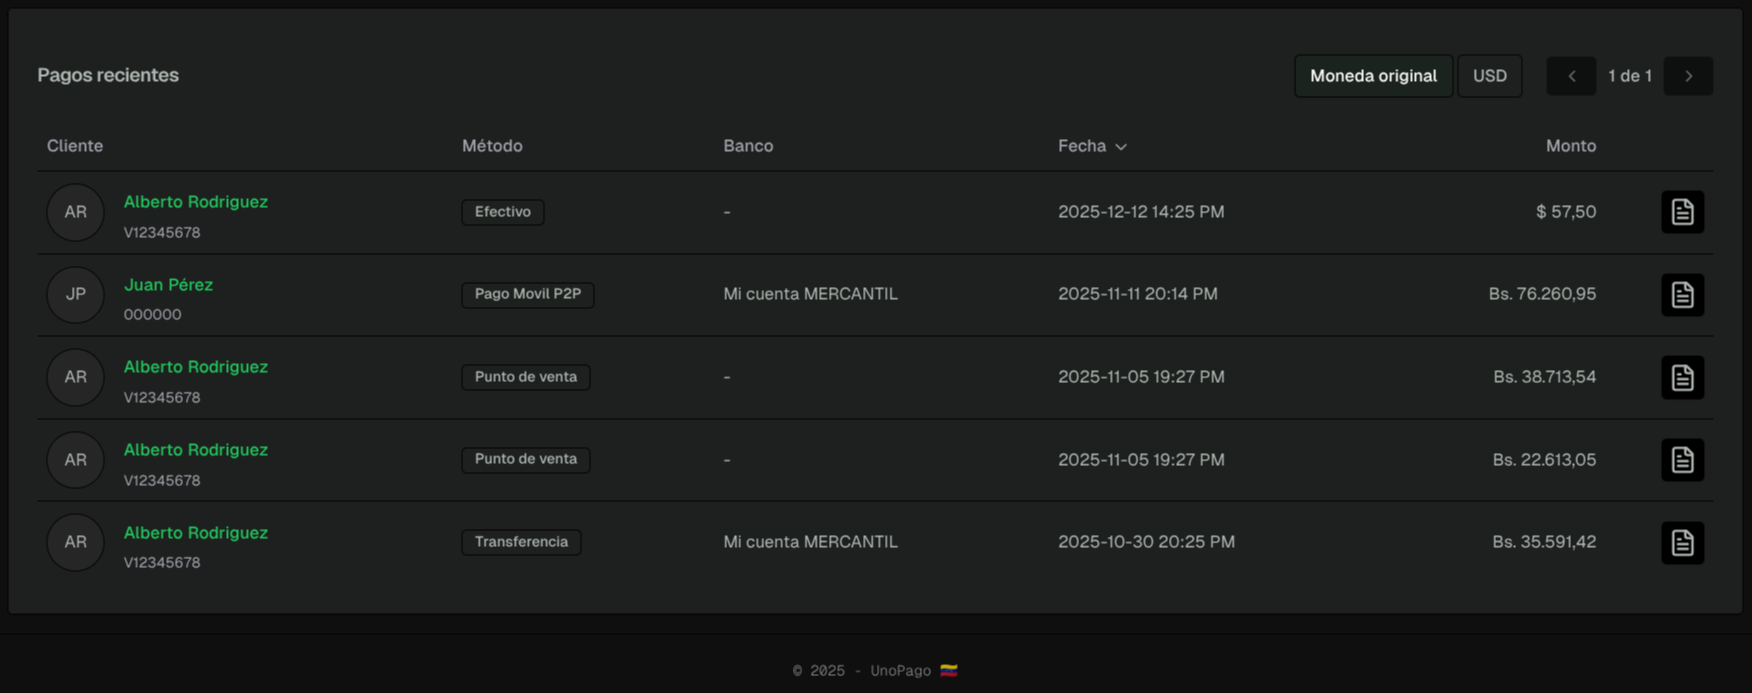Switch currency display to Moneda original
The height and width of the screenshot is (693, 1752).
coord(1373,76)
